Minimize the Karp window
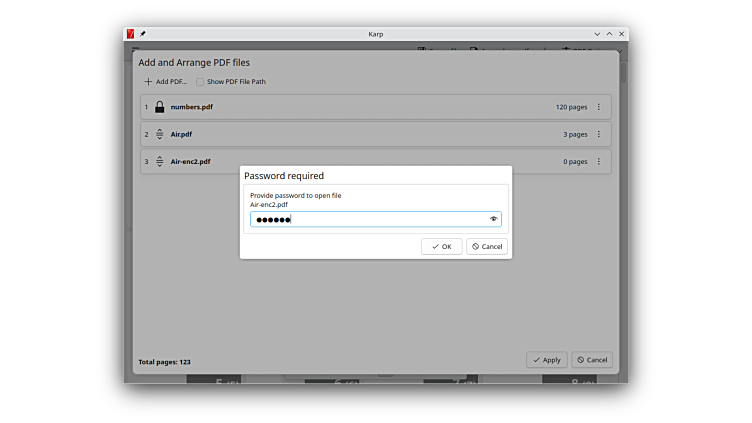Image resolution: width=752 pixels, height=423 pixels. coord(597,34)
